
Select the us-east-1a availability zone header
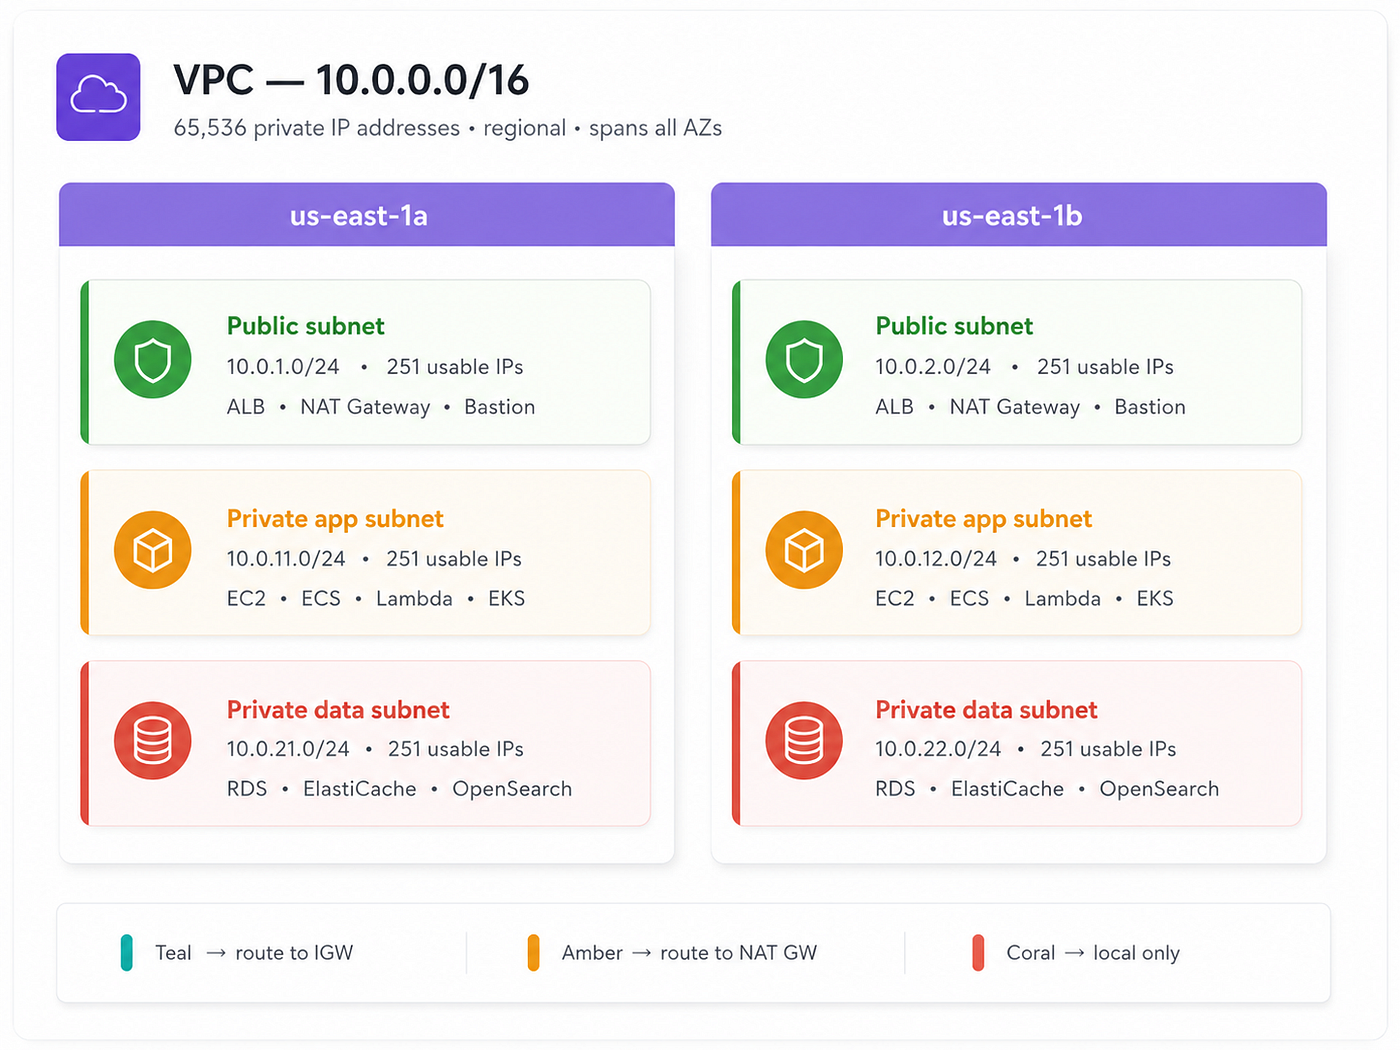(367, 215)
